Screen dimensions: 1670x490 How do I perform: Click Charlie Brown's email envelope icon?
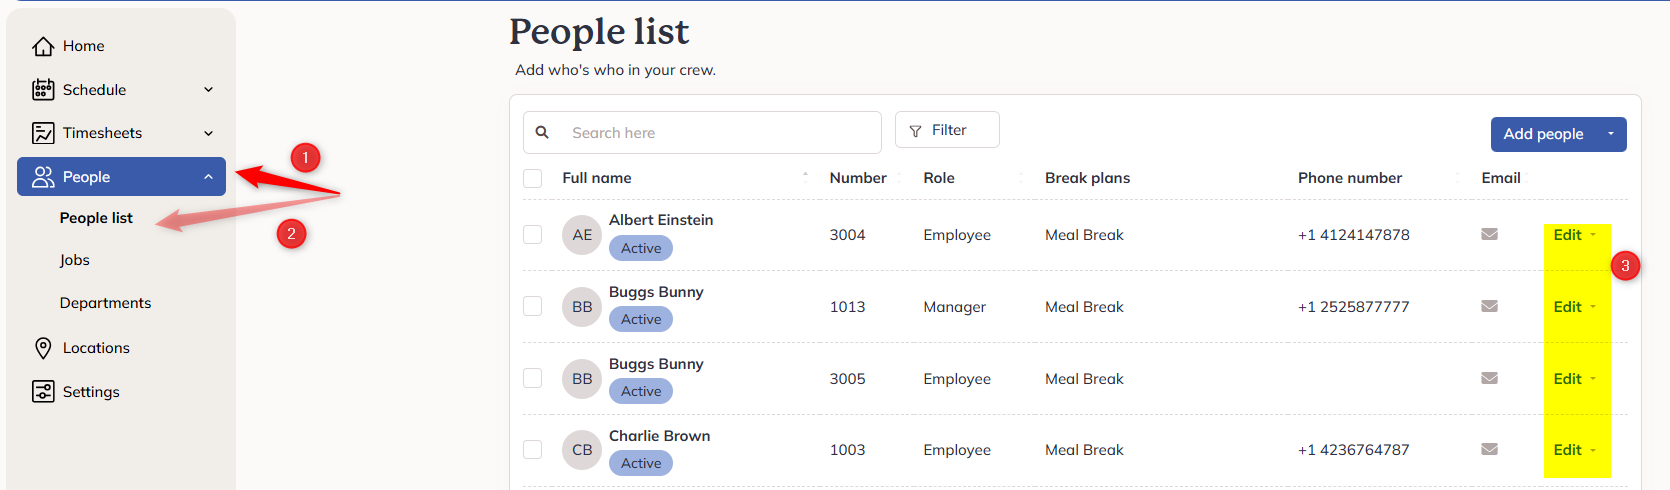pyautogui.click(x=1489, y=449)
